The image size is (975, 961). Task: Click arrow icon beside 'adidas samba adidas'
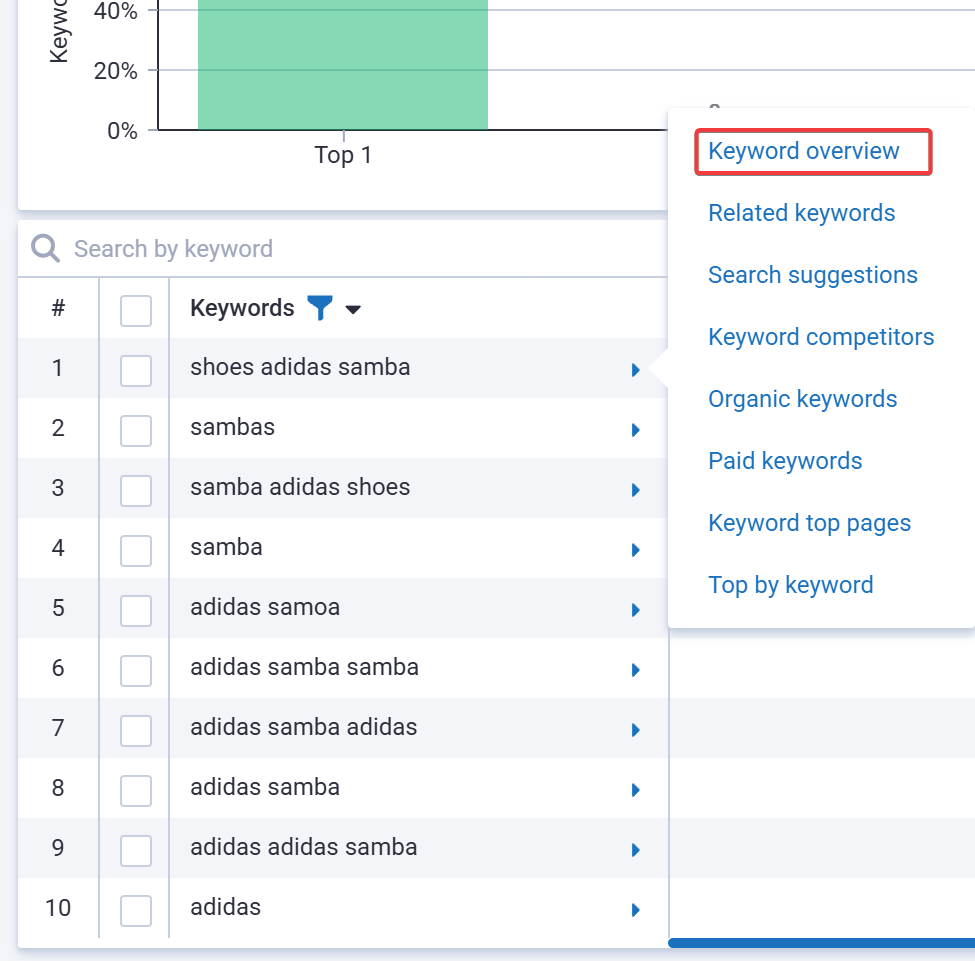tap(635, 730)
